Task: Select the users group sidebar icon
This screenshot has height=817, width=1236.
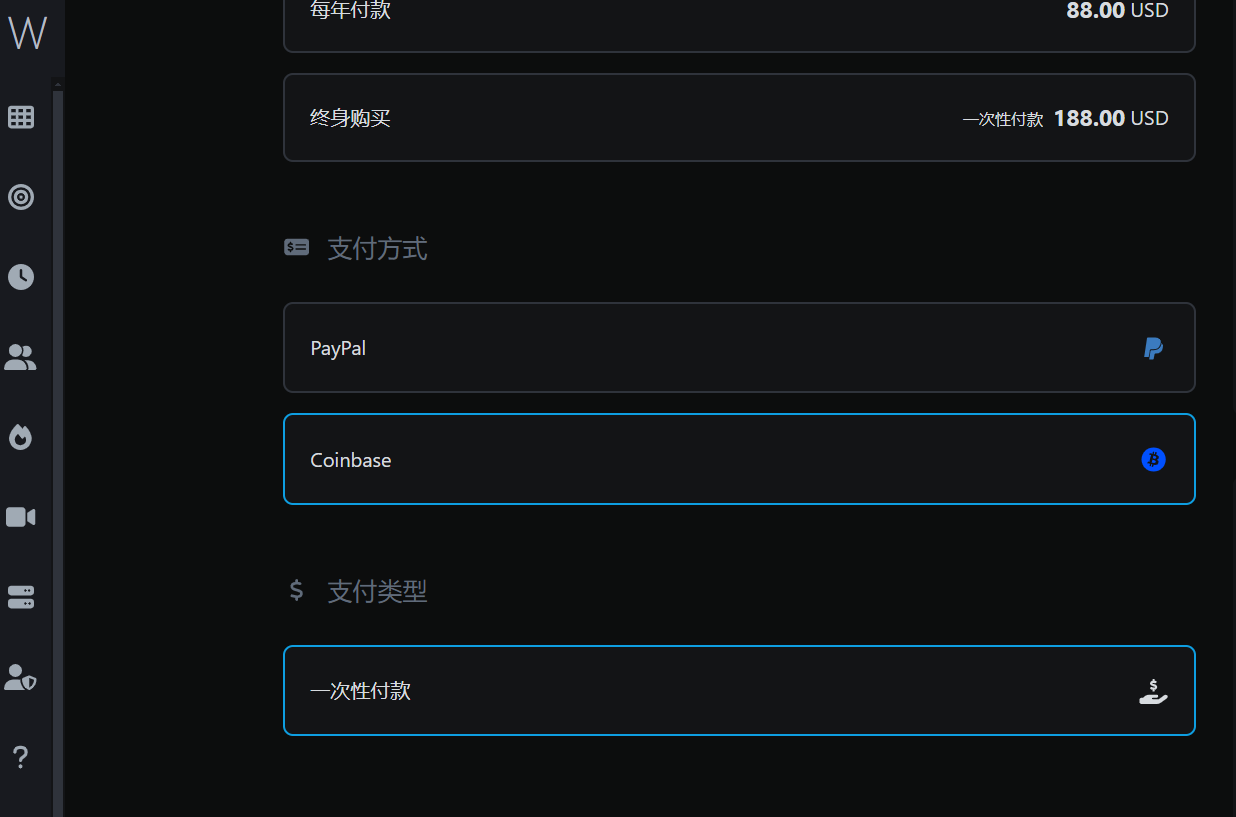Action: 21,357
